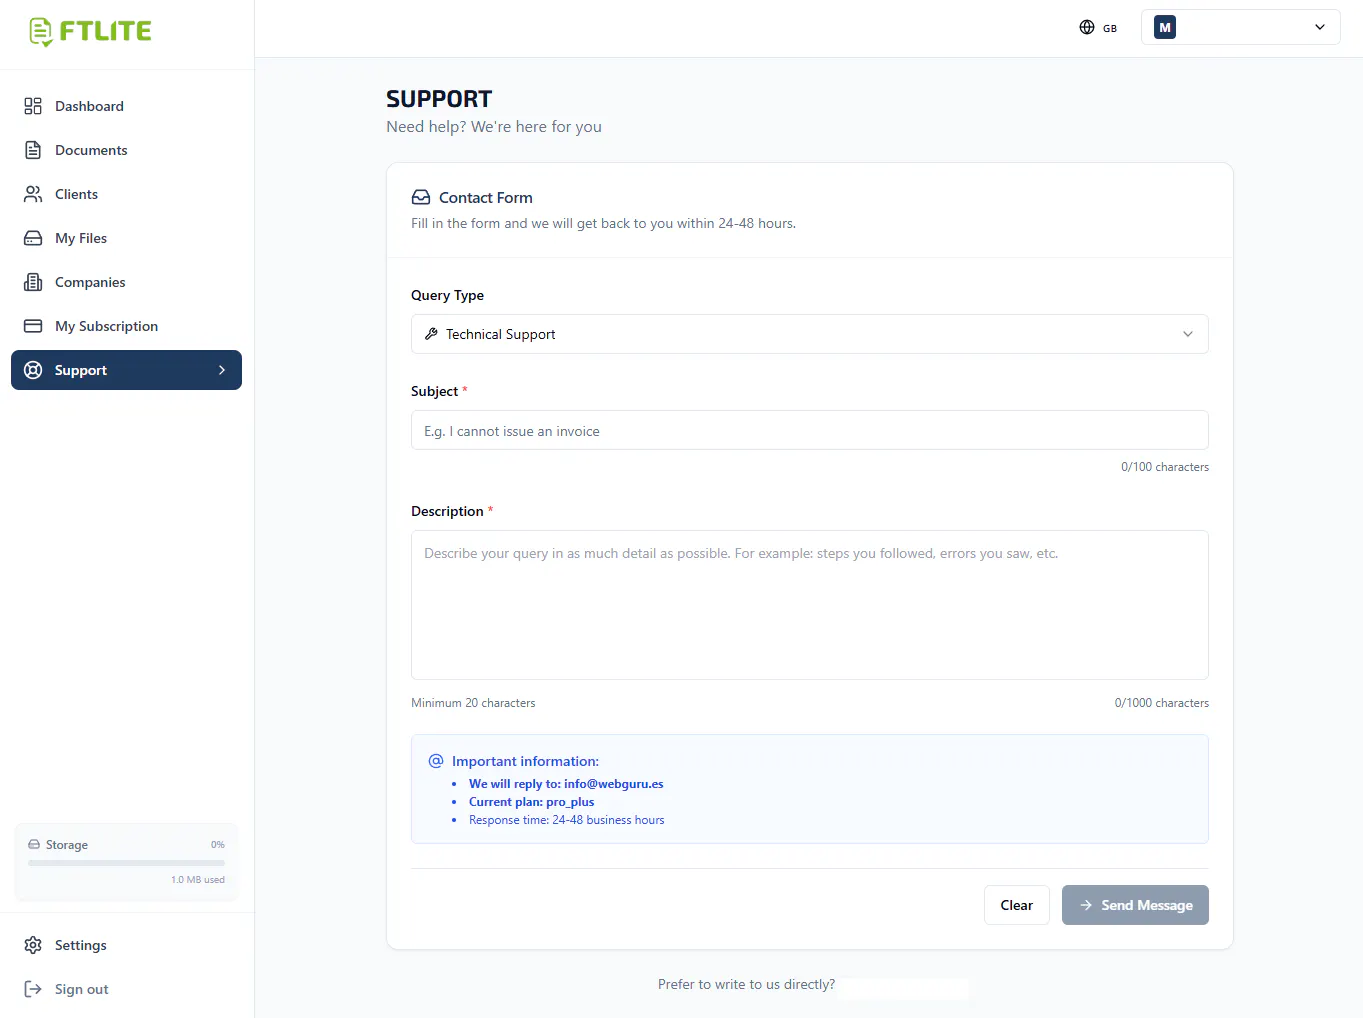Click the My Files drive icon
The image size is (1363, 1018).
click(x=33, y=238)
